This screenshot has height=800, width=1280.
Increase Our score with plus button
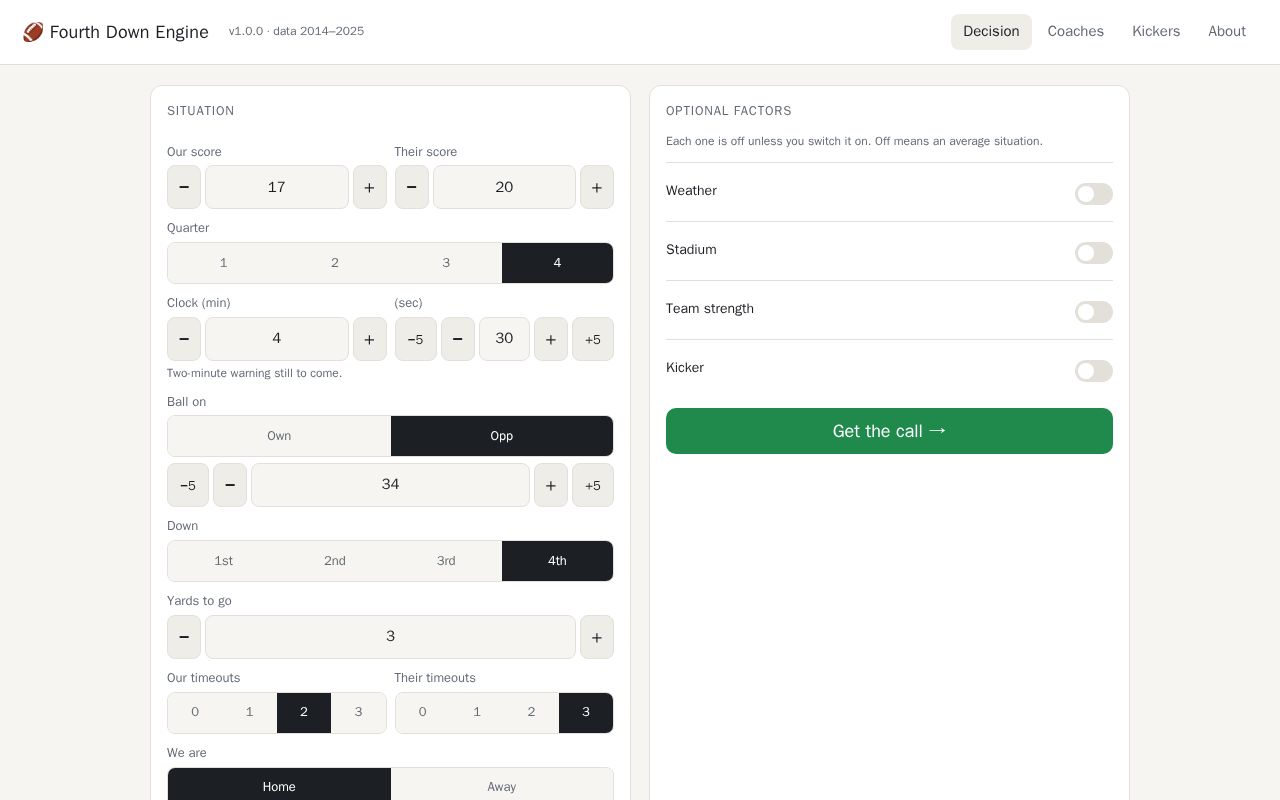(370, 187)
